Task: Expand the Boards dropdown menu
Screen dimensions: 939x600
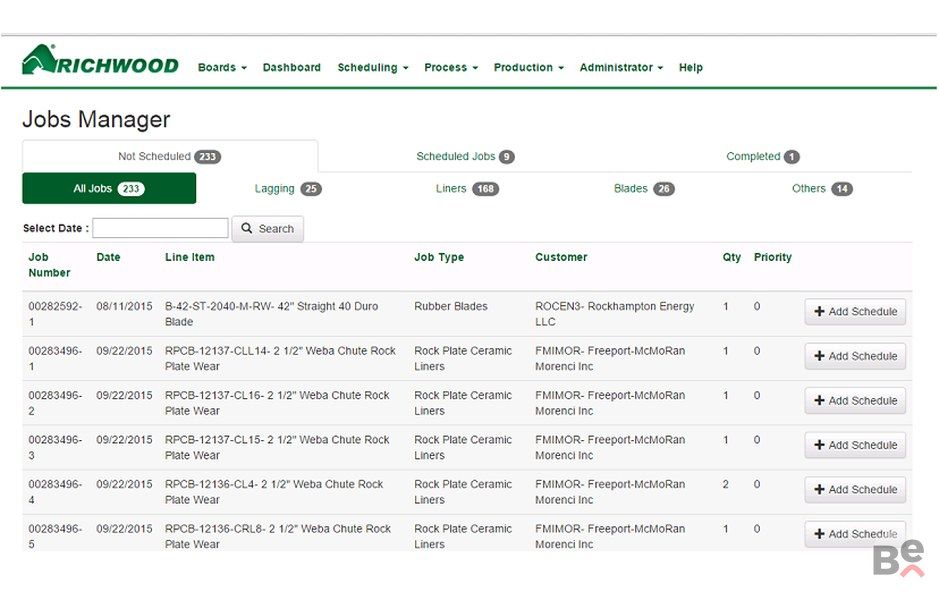Action: click(222, 68)
